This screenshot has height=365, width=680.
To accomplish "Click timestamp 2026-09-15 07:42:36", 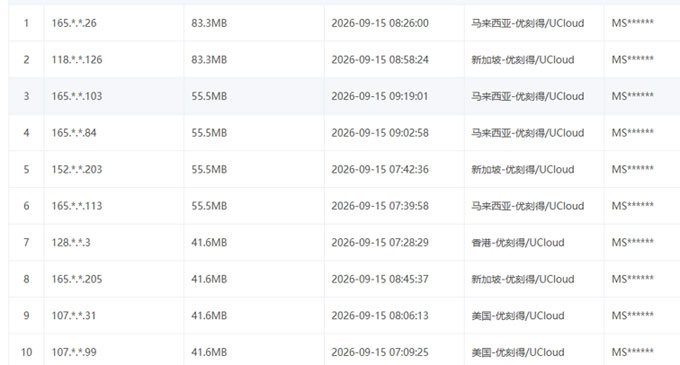I will (380, 169).
